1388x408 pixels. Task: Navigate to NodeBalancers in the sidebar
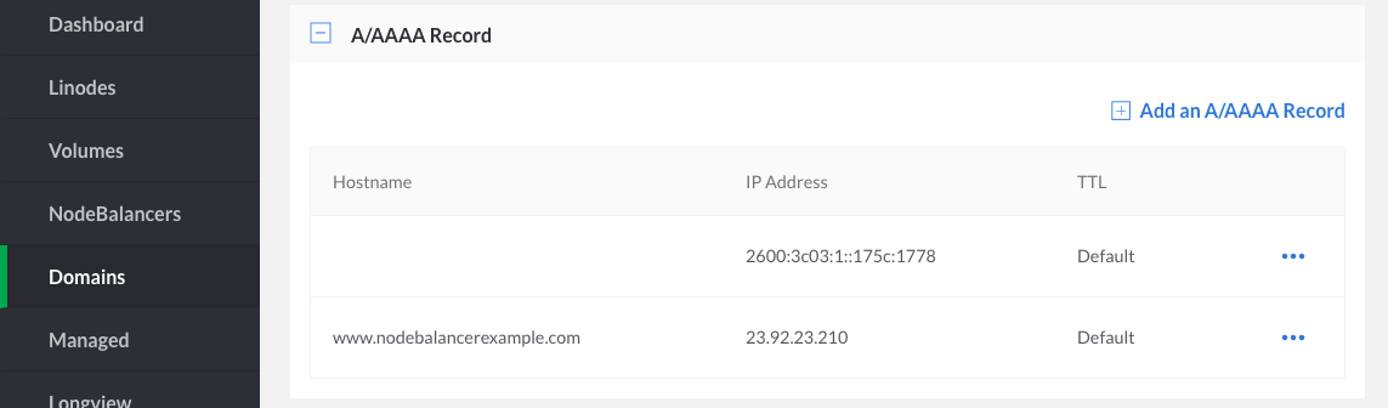(x=114, y=214)
